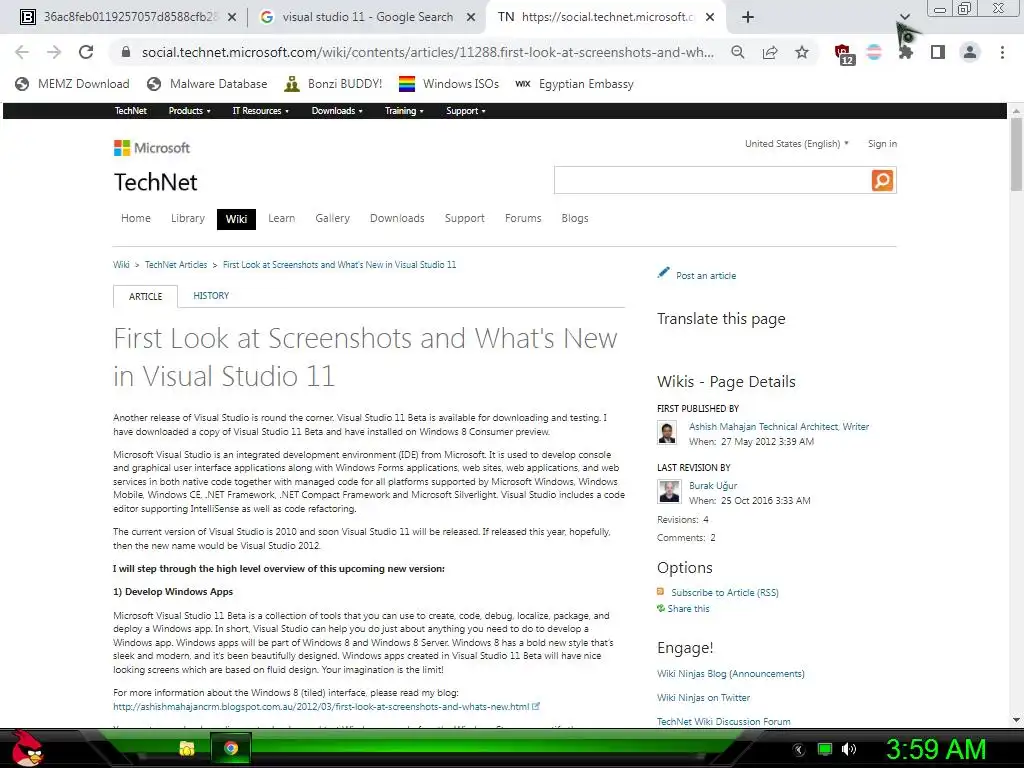This screenshot has width=1024, height=768.
Task: Click the Angry Birds start button
Action: point(26,748)
